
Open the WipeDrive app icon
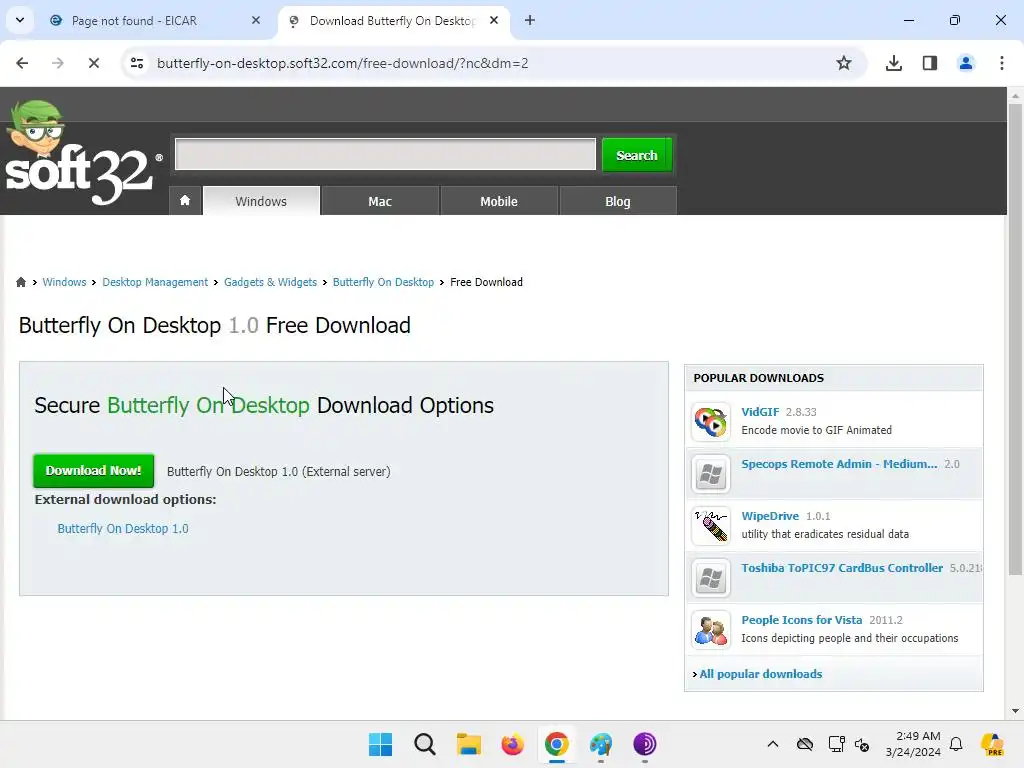point(711,526)
